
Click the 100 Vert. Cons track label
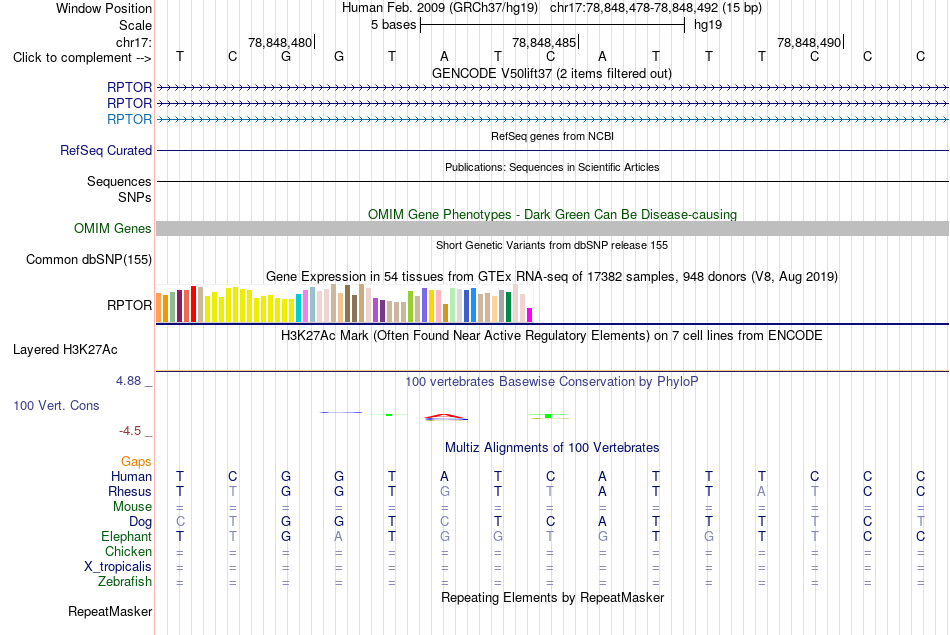(x=56, y=405)
